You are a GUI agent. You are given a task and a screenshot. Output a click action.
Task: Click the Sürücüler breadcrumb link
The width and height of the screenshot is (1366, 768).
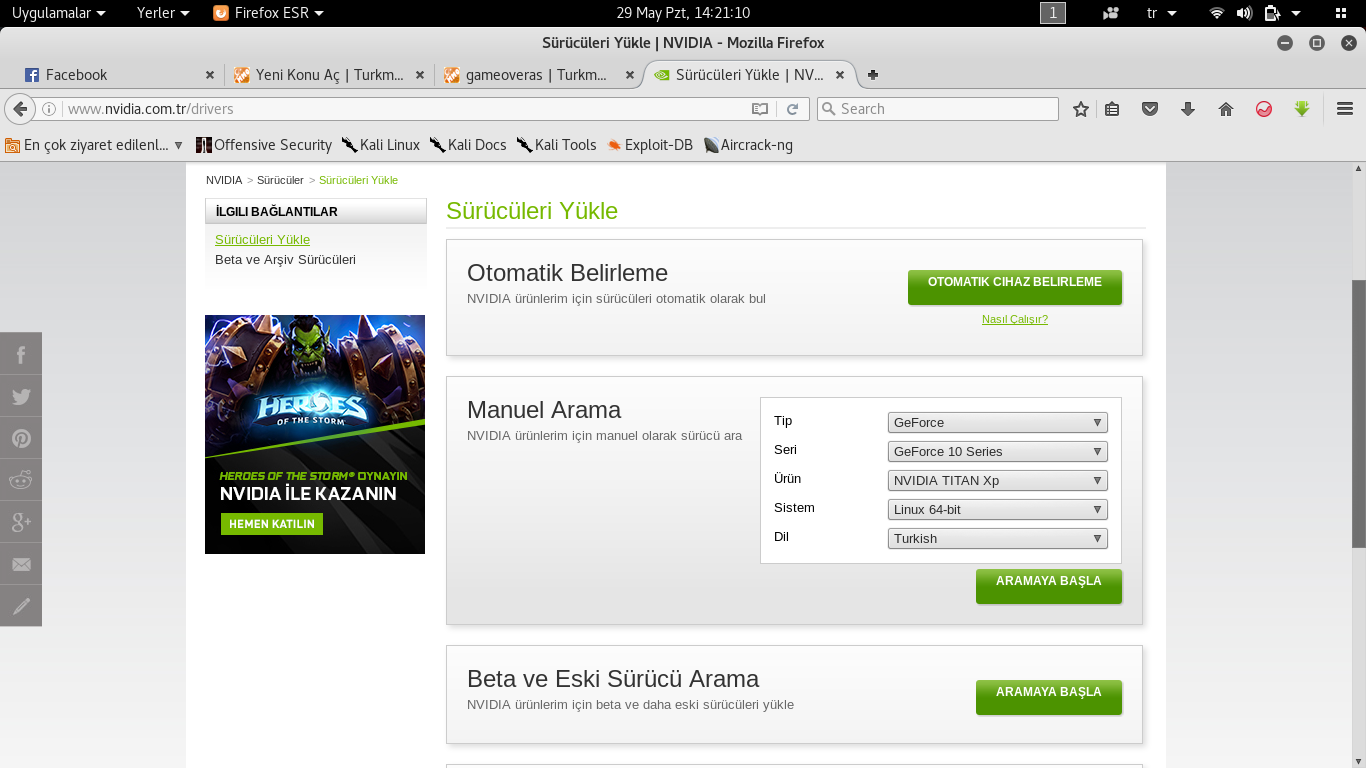pyautogui.click(x=280, y=180)
